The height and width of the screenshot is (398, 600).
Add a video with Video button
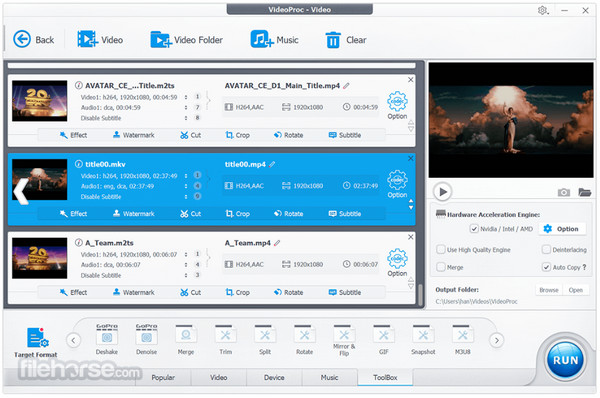tap(100, 39)
